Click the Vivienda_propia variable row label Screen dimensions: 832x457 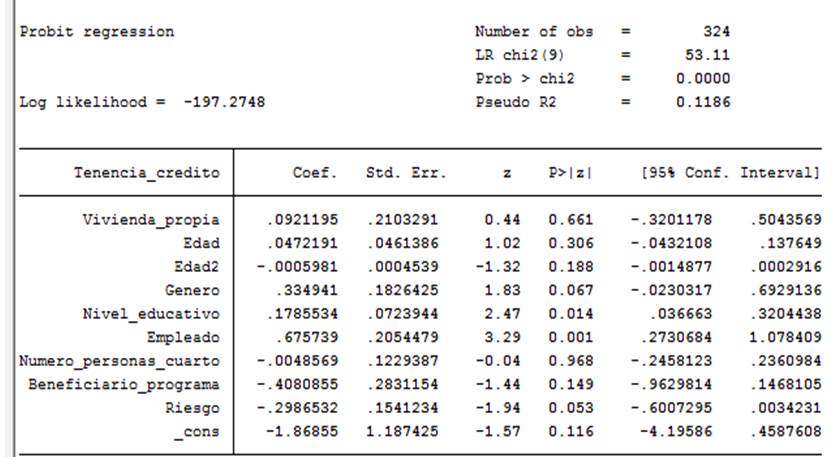pyautogui.click(x=151, y=220)
